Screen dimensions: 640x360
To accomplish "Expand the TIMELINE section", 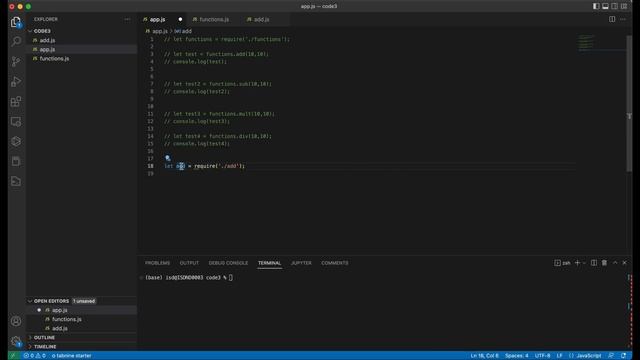I will (82, 347).
